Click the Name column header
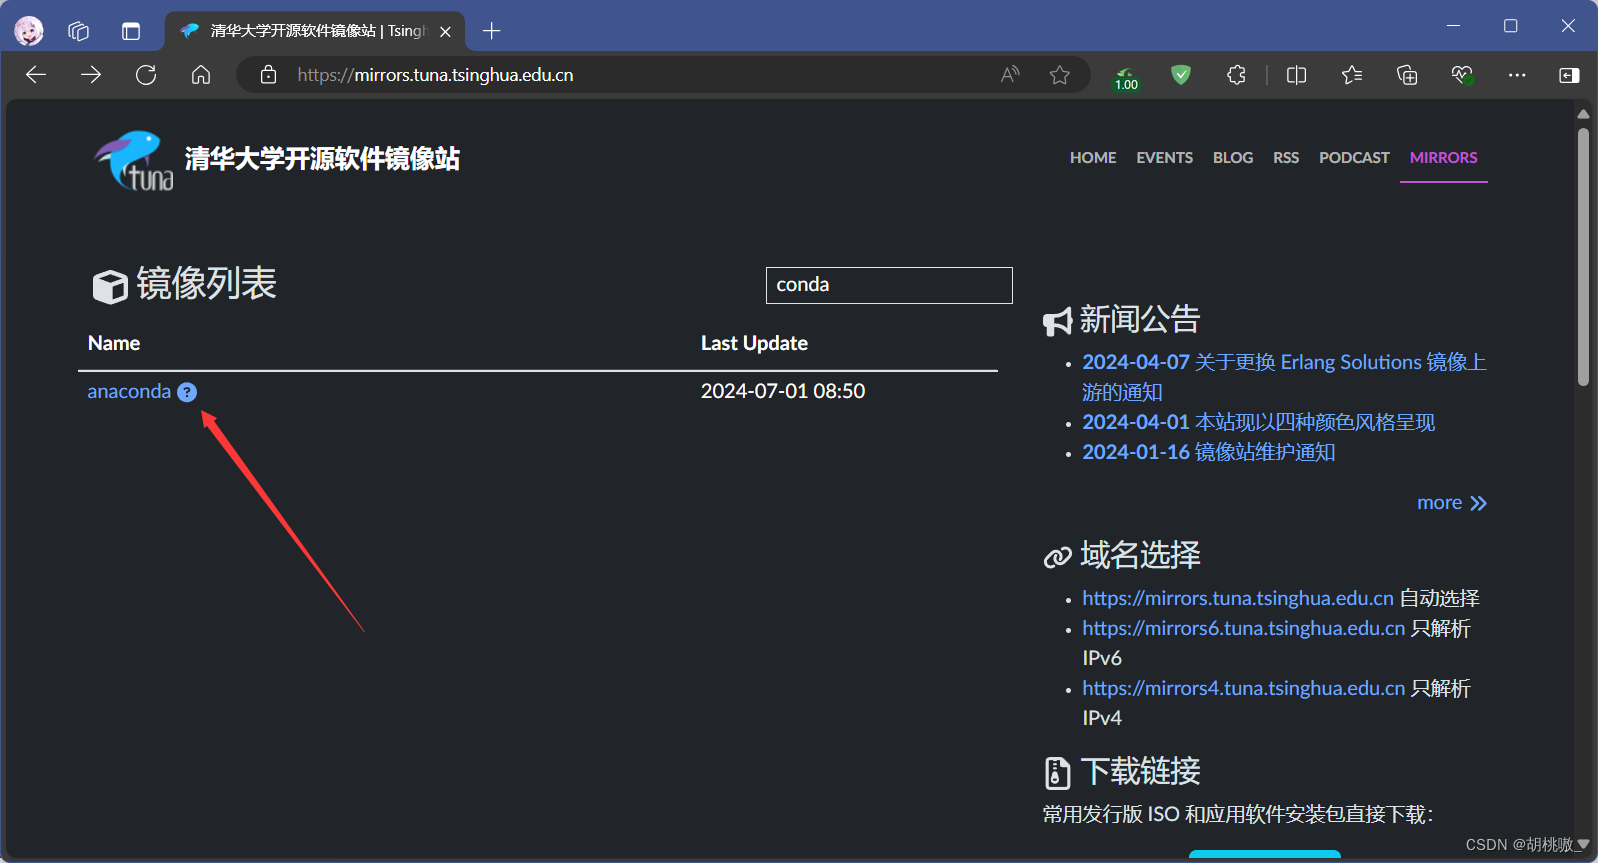This screenshot has height=863, width=1598. click(x=114, y=343)
